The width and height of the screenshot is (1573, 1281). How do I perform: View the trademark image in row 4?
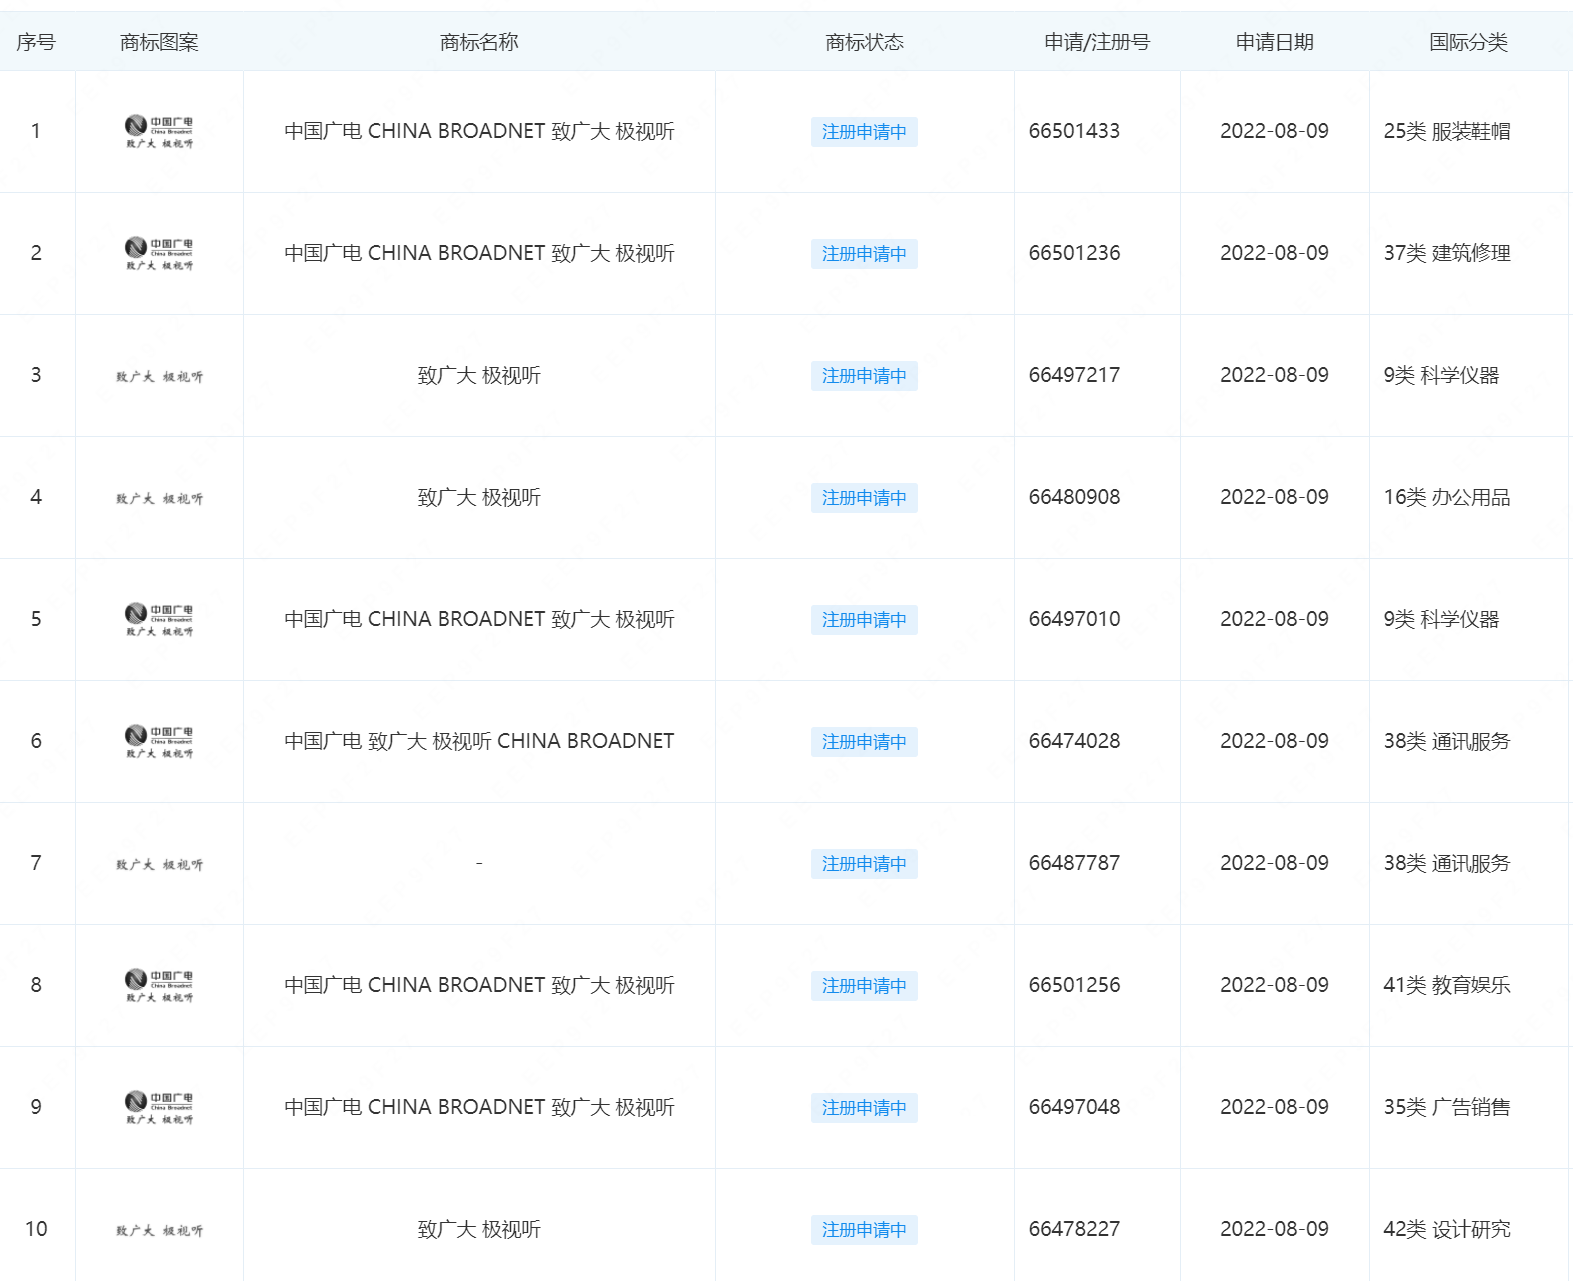point(159,499)
